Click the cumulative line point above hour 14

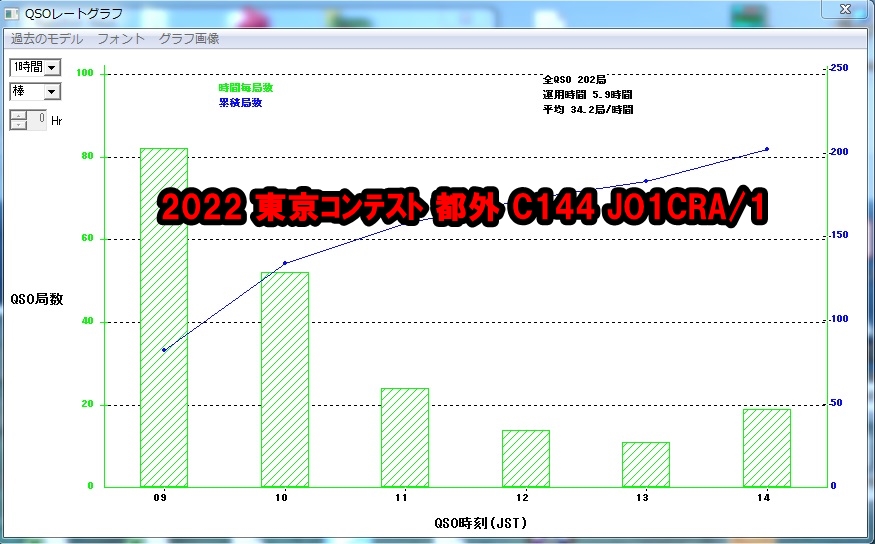pyautogui.click(x=766, y=149)
